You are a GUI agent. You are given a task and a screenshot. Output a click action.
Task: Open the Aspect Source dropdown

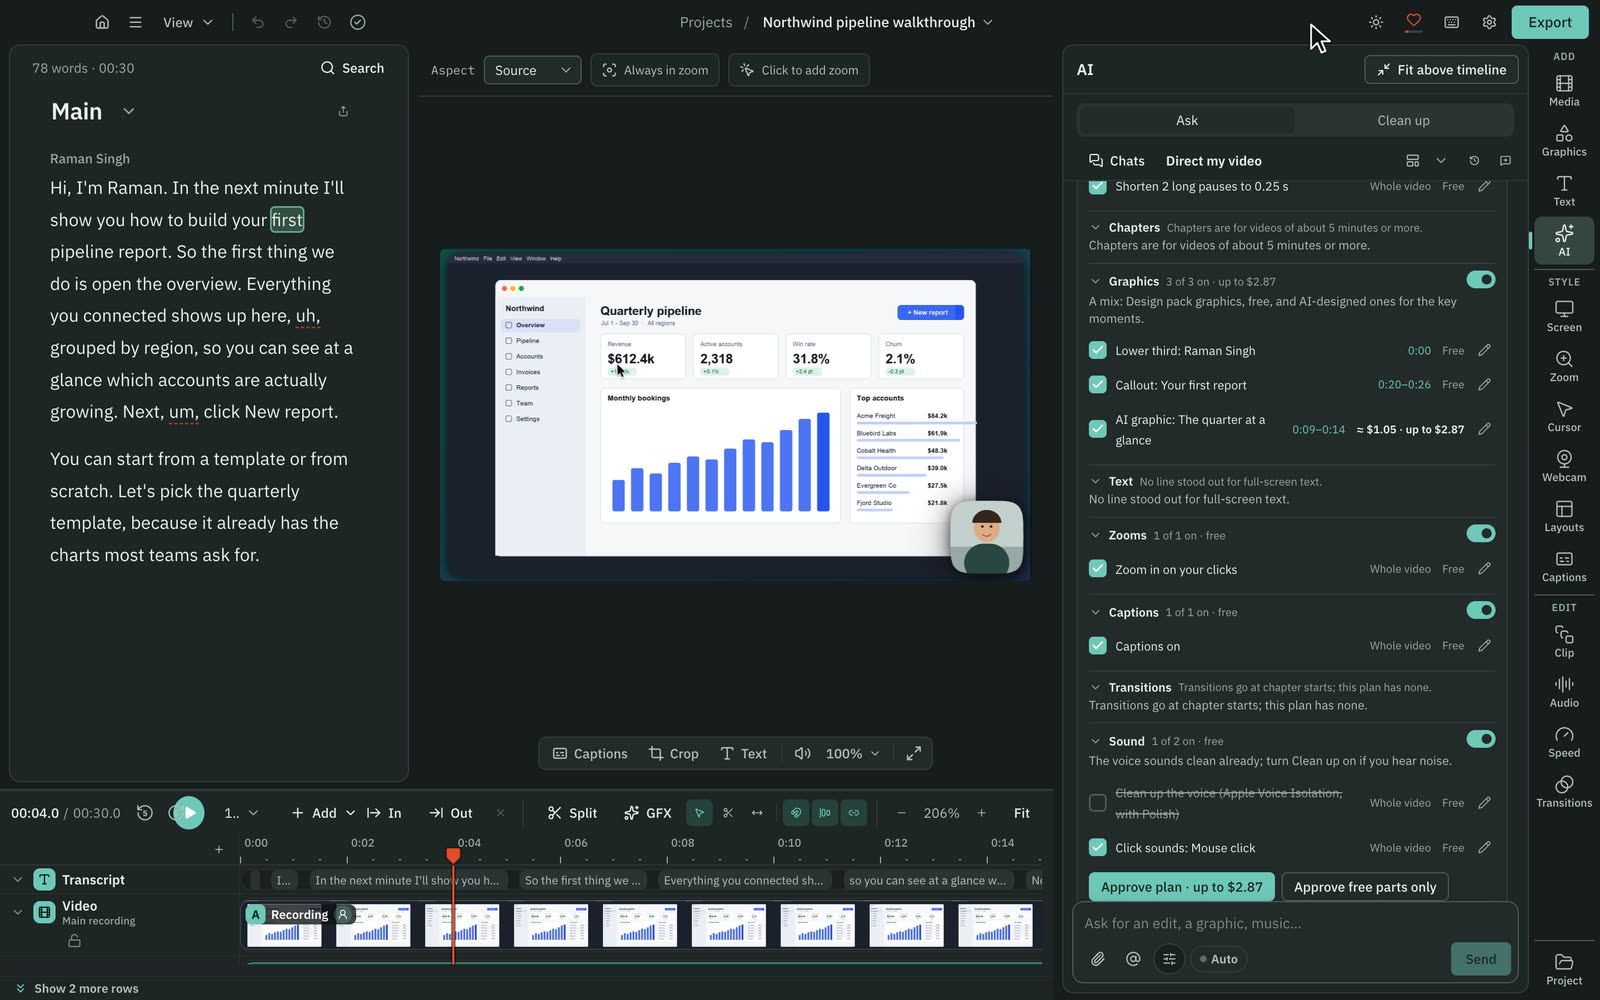532,70
